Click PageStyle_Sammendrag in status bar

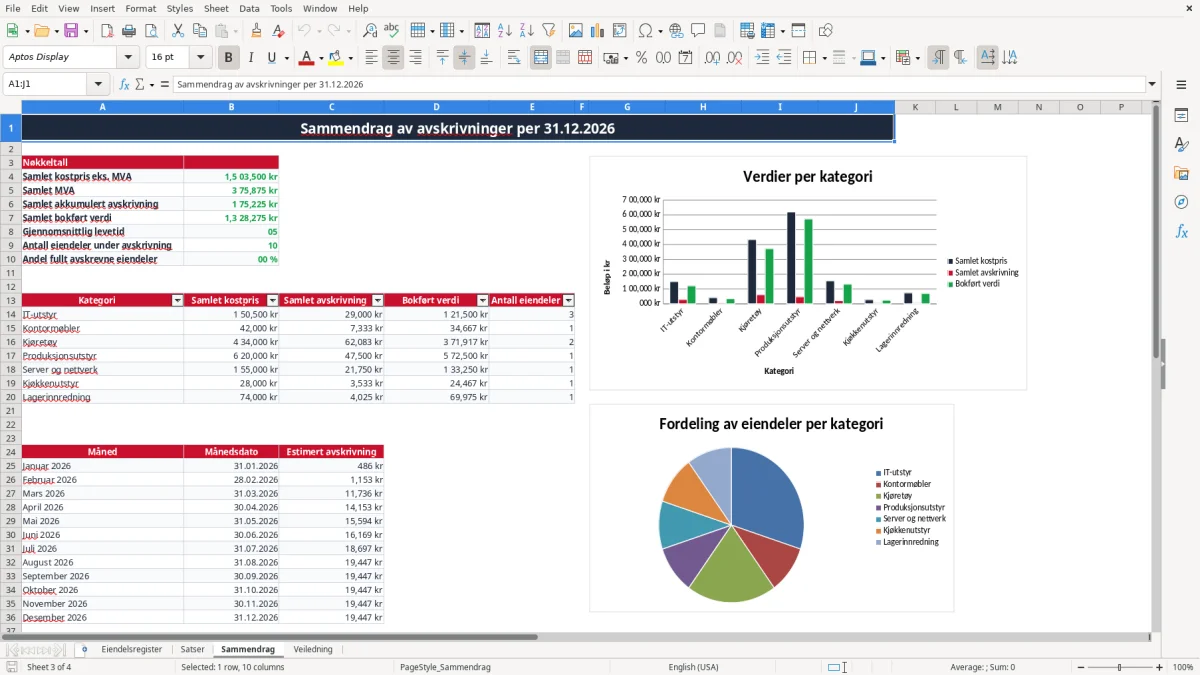click(x=445, y=667)
